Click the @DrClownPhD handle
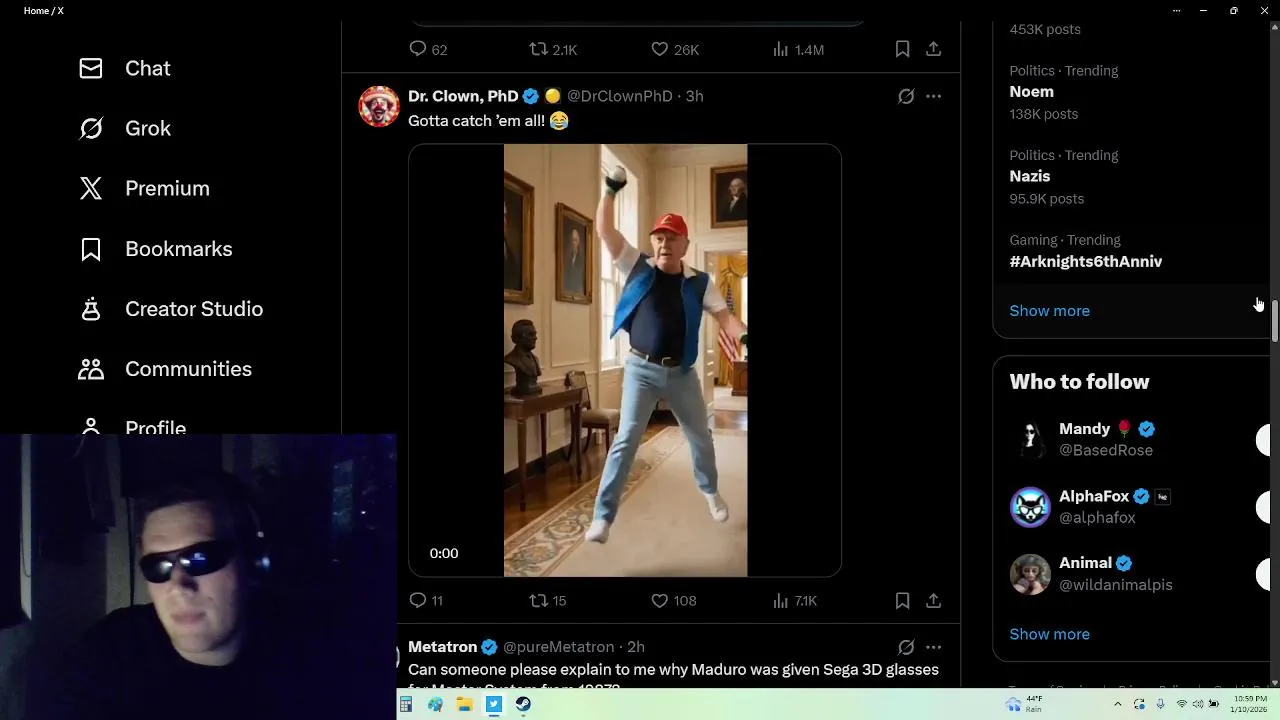This screenshot has height=720, width=1280. [x=620, y=96]
